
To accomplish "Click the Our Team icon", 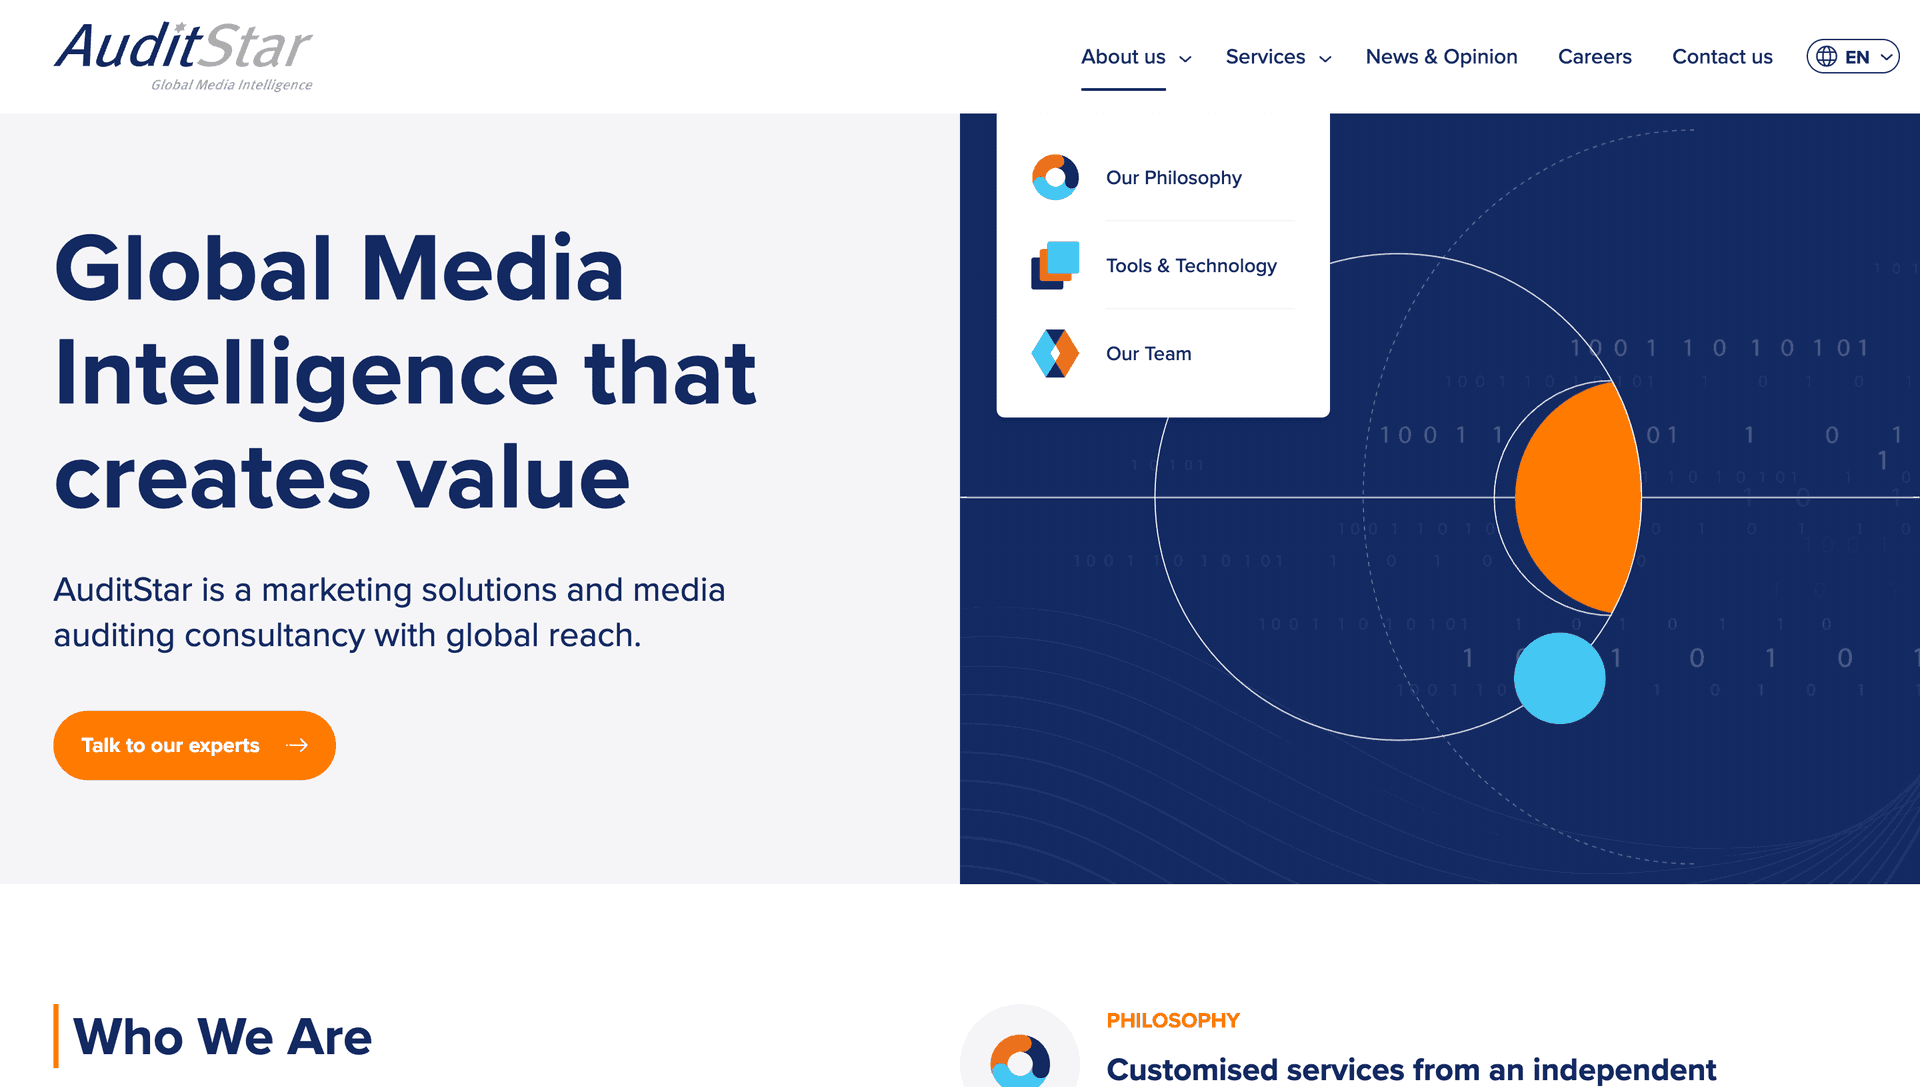I will pos(1054,352).
